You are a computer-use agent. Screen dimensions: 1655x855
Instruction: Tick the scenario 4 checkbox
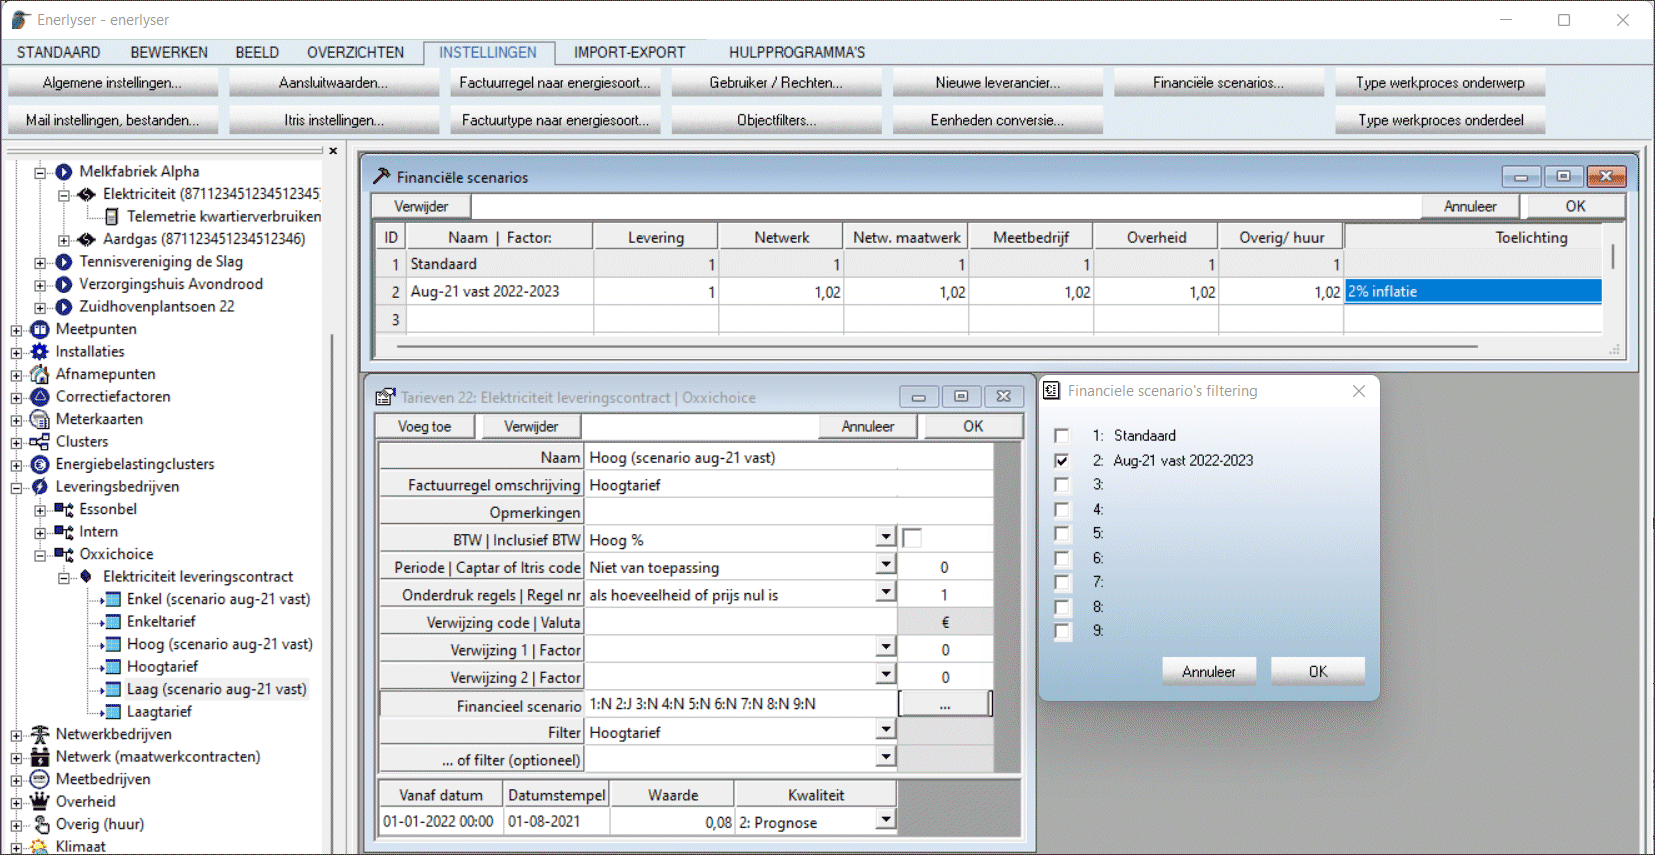pyautogui.click(x=1062, y=510)
